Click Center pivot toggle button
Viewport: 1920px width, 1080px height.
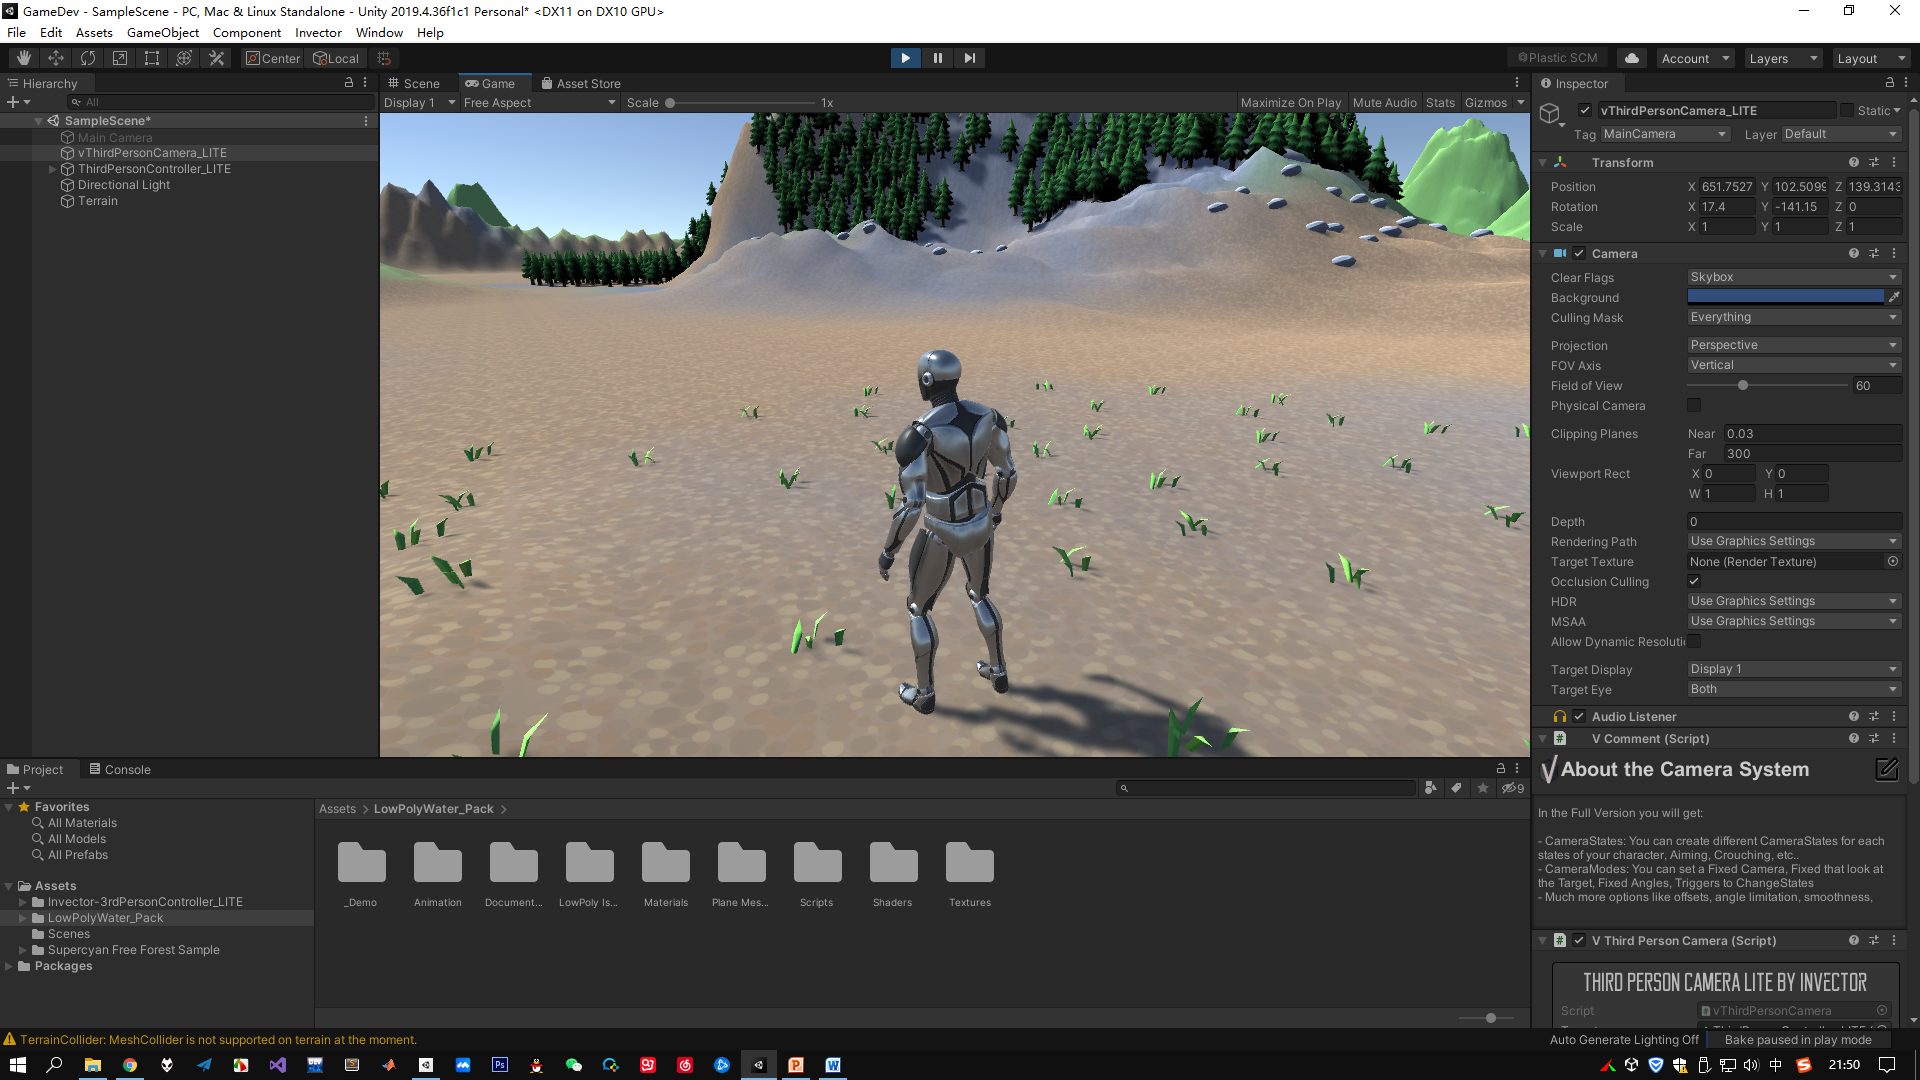(273, 58)
